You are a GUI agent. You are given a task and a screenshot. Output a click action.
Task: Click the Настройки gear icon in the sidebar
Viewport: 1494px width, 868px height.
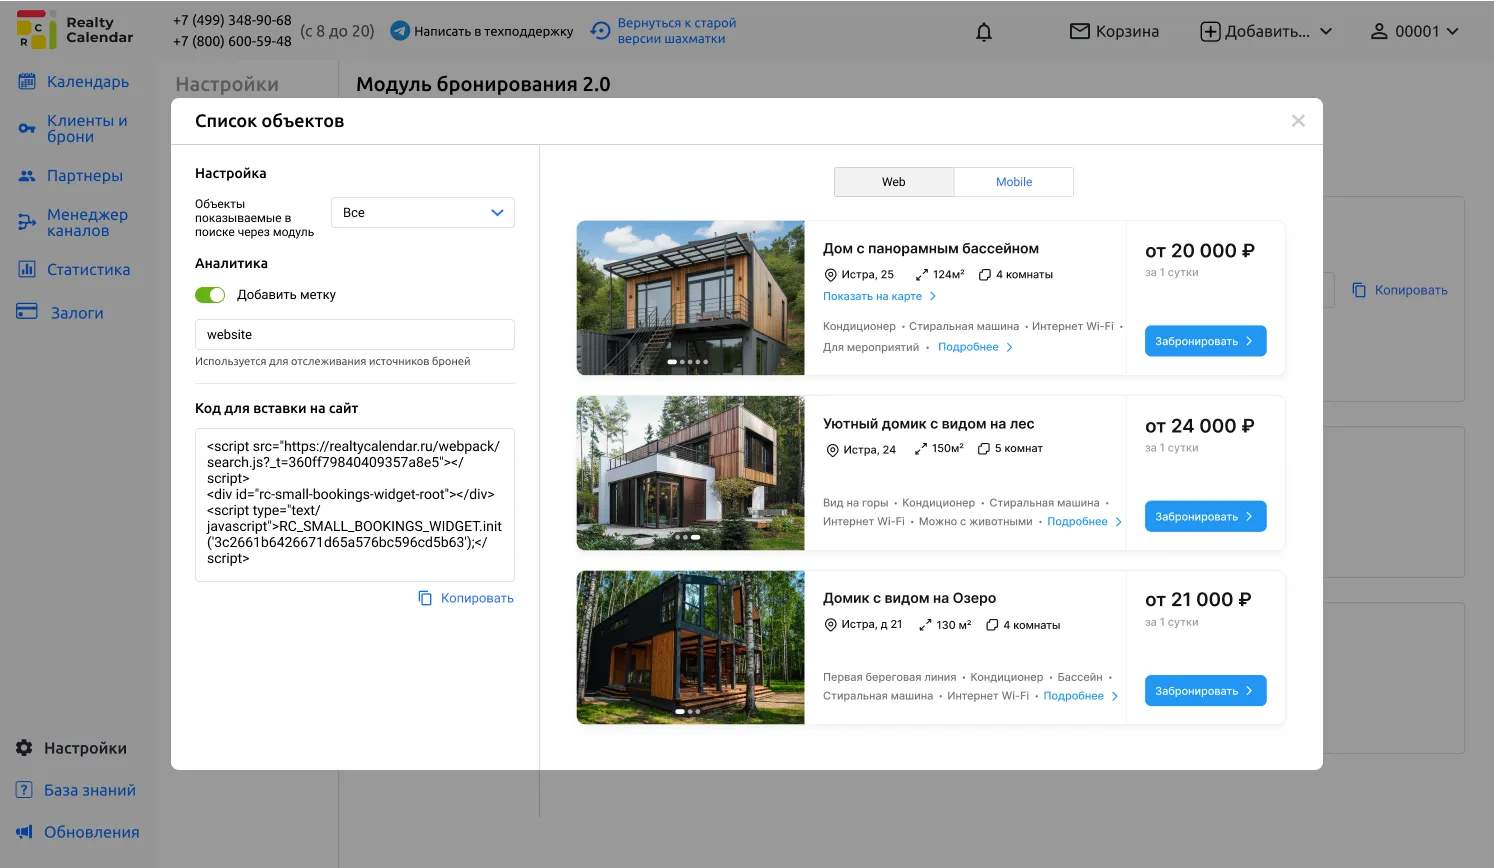[25, 748]
